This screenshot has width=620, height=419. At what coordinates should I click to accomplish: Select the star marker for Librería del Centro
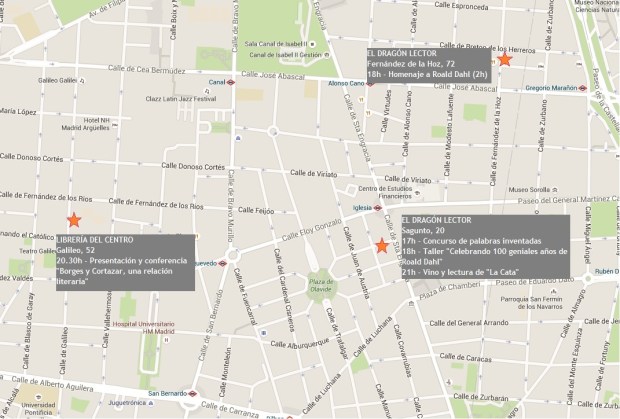click(x=72, y=220)
